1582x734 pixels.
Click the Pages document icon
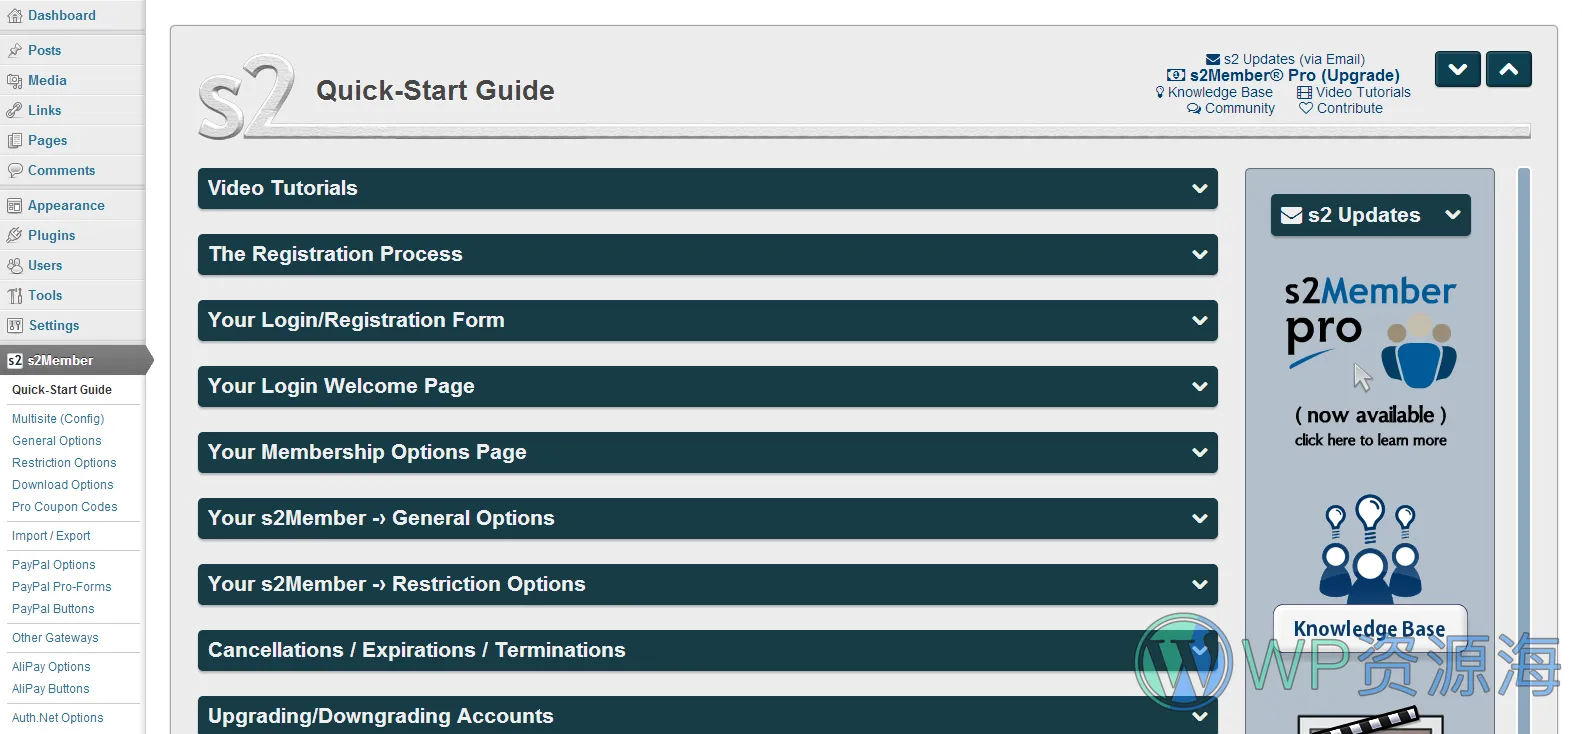pyautogui.click(x=14, y=141)
